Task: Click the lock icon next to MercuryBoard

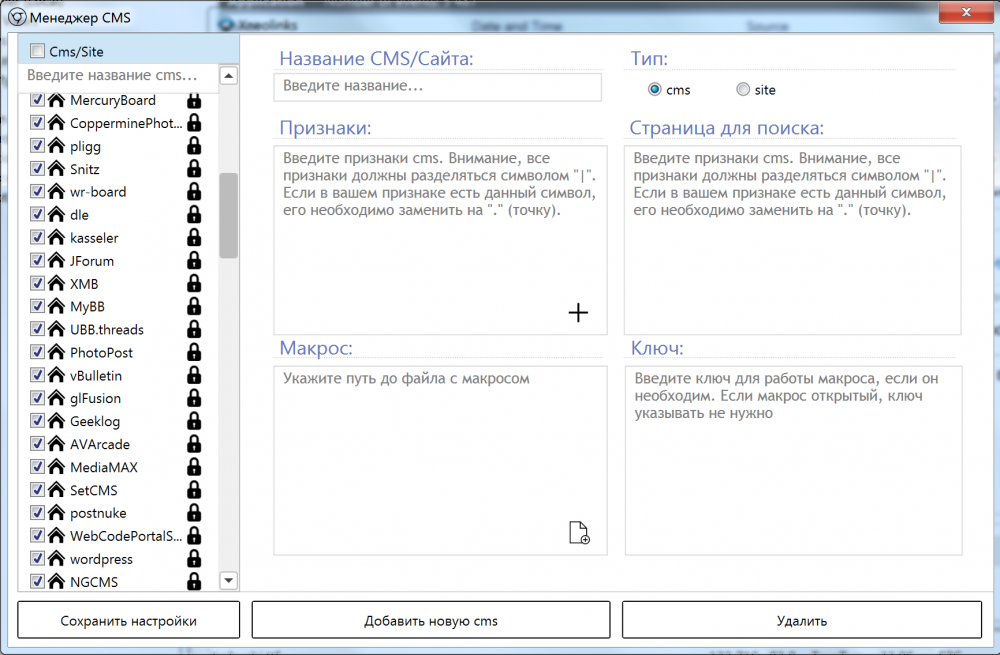Action: pos(194,100)
